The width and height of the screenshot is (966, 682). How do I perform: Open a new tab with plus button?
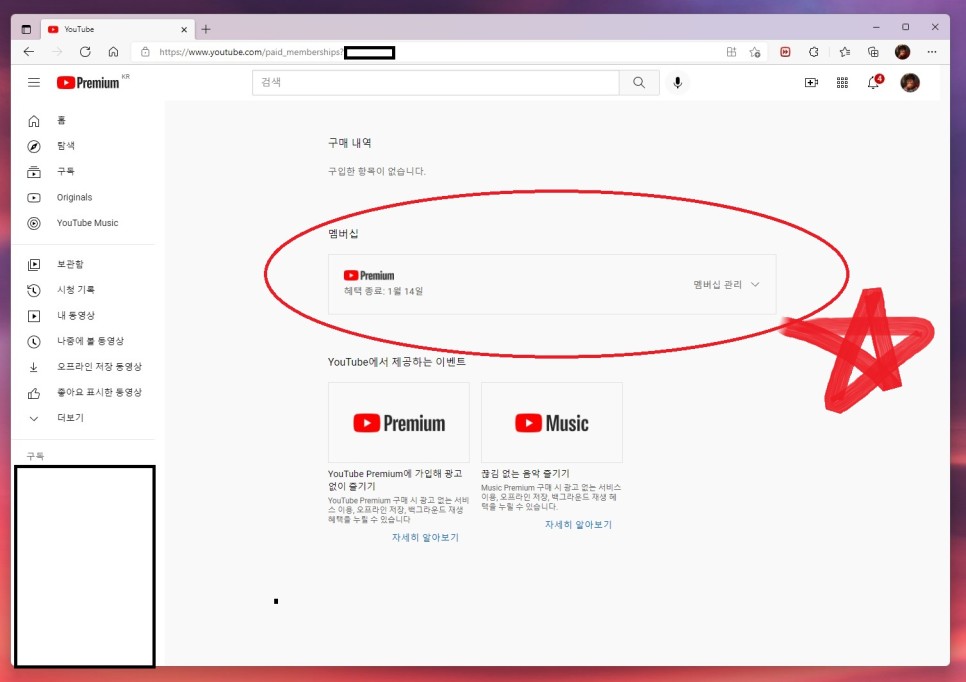[x=206, y=29]
